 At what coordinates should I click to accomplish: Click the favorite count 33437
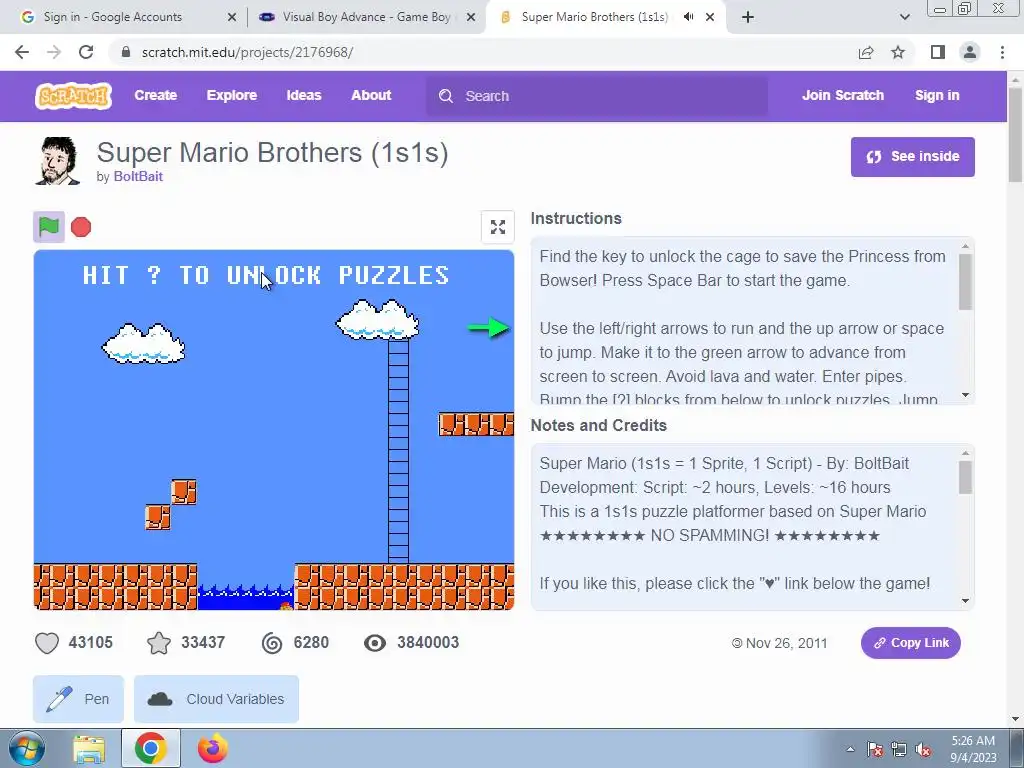tap(203, 643)
